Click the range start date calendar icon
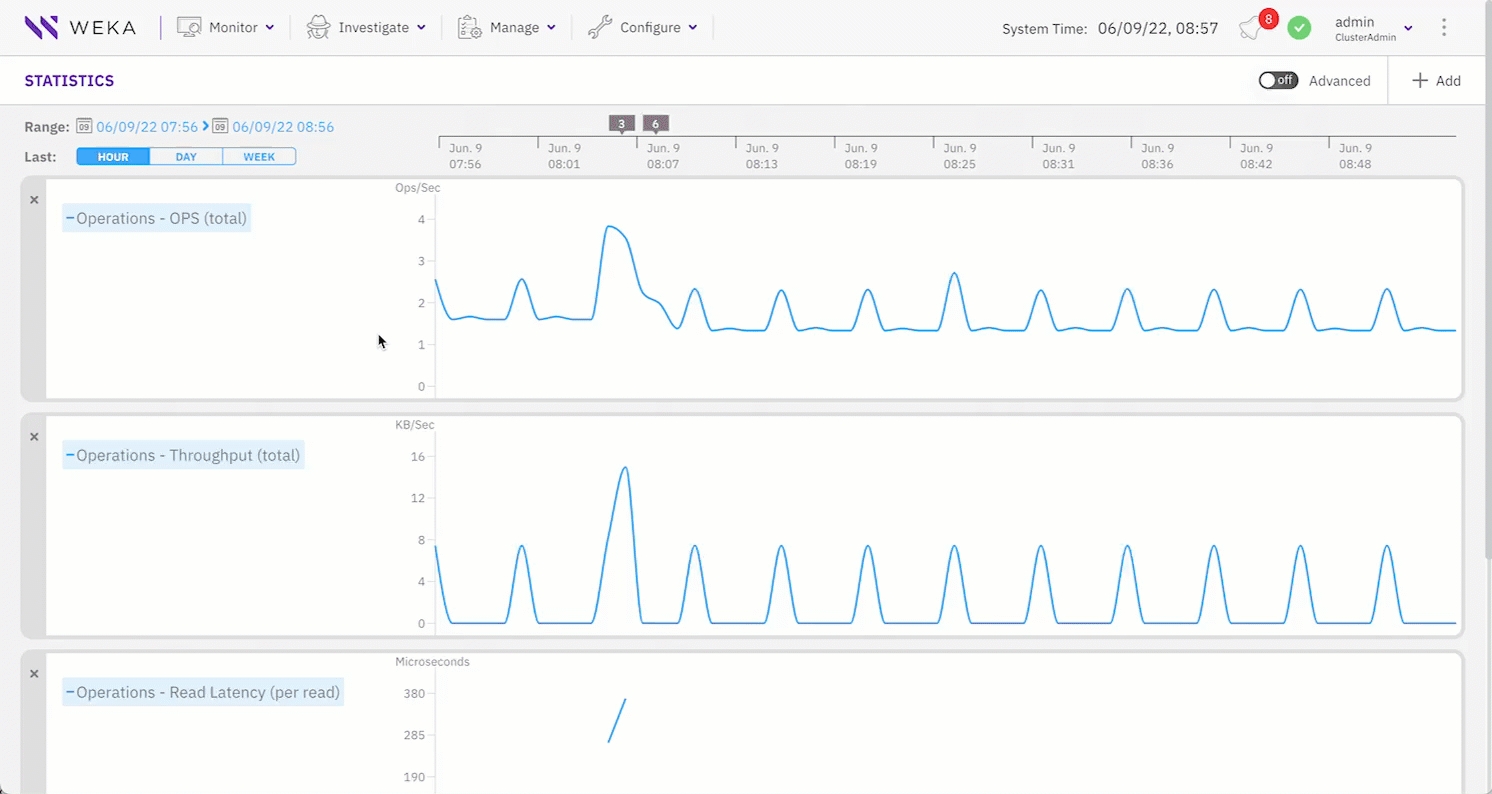Screen dimensions: 1492x794 [x=85, y=127]
